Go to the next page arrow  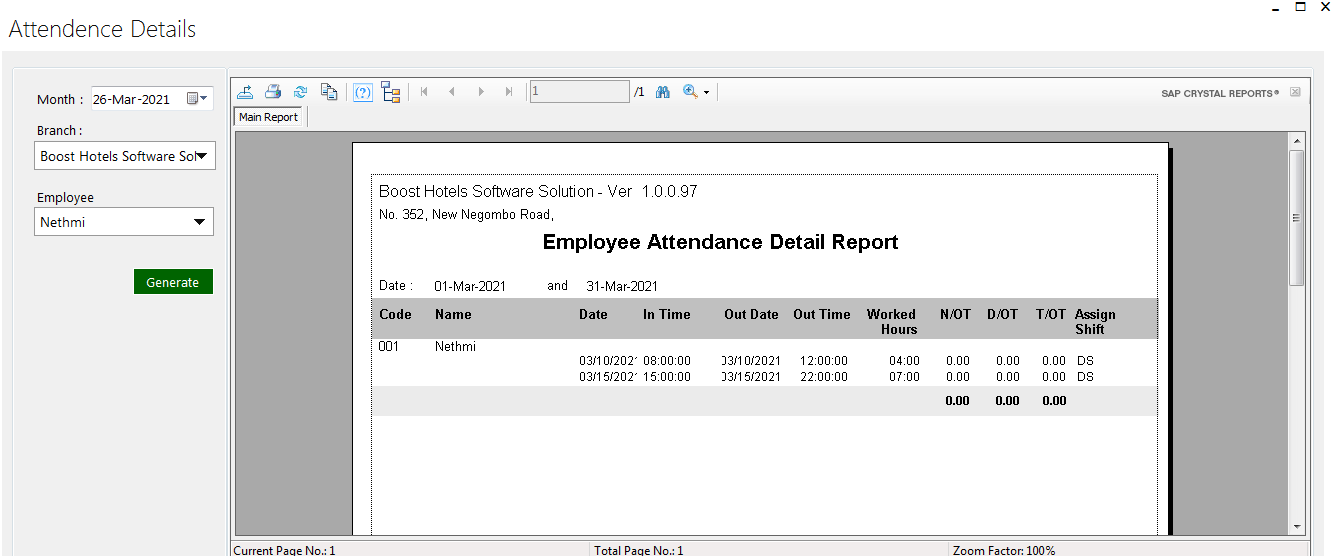(x=481, y=92)
